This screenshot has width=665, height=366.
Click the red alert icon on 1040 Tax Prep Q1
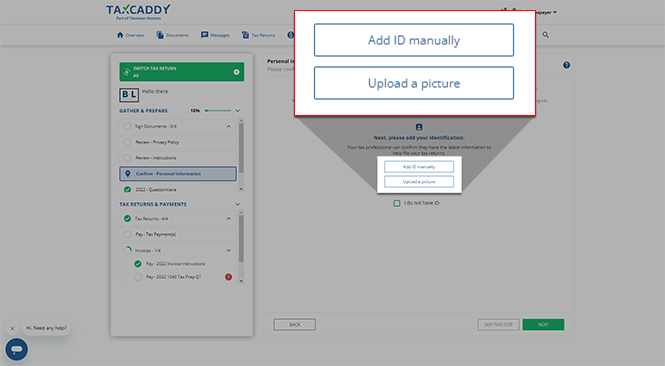228,277
